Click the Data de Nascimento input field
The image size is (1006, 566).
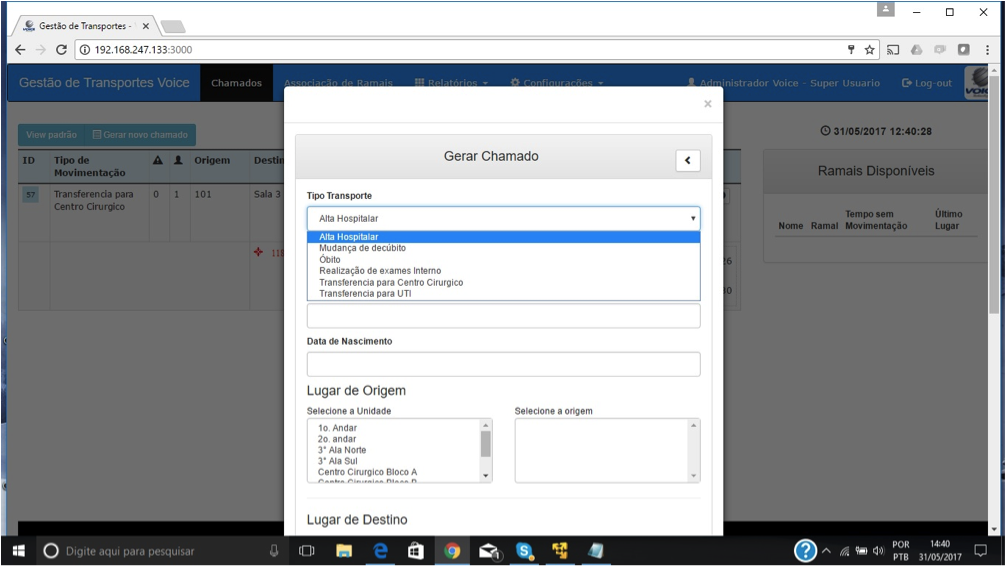pyautogui.click(x=503, y=364)
